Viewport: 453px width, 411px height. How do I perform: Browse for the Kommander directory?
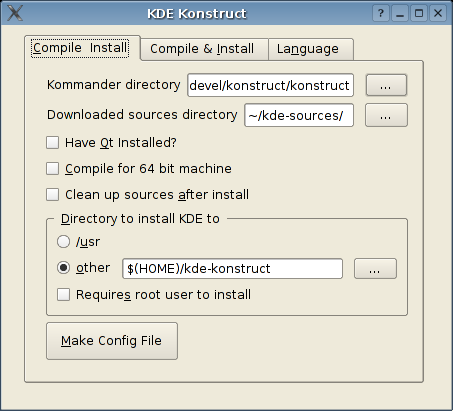pyautogui.click(x=386, y=85)
